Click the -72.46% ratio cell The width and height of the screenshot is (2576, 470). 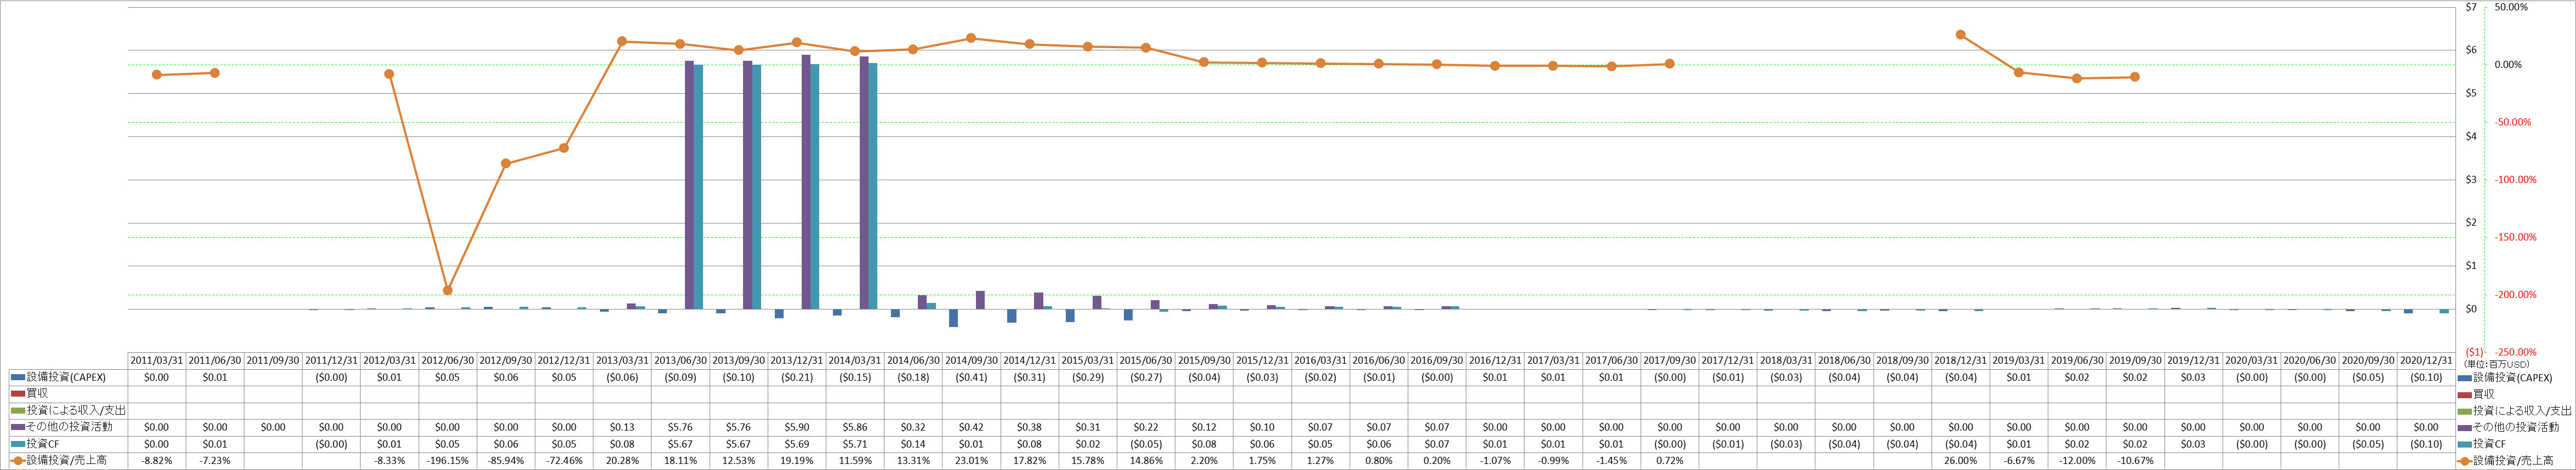pos(564,461)
